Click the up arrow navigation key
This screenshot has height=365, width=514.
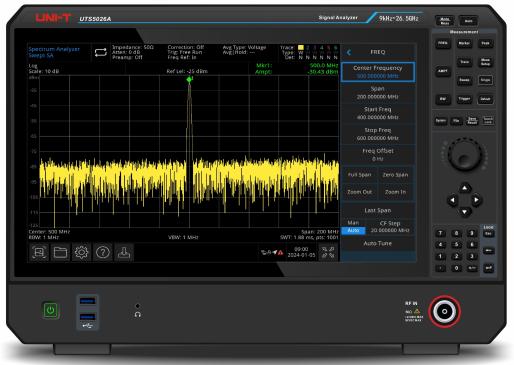(x=465, y=188)
